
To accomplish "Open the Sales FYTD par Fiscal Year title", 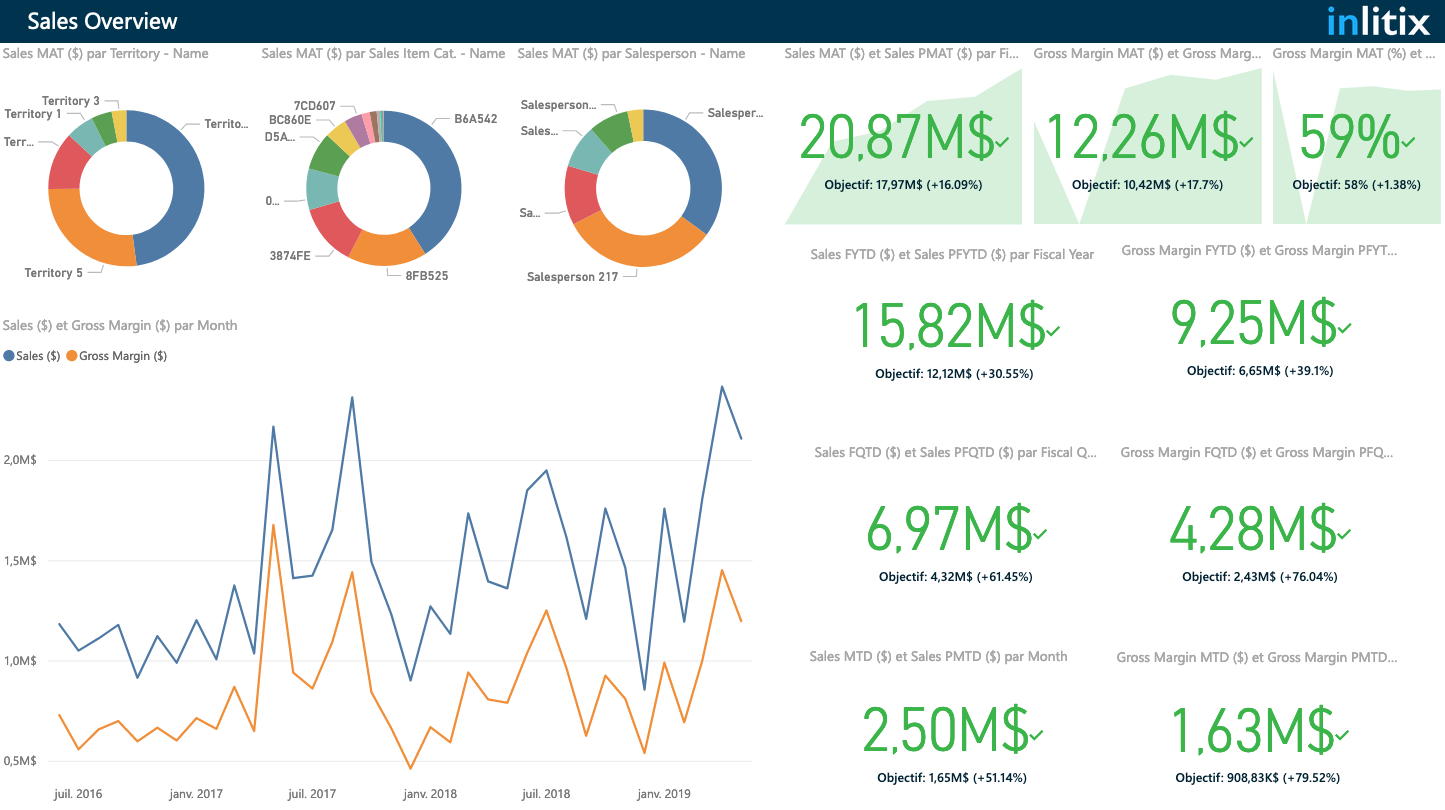I will (952, 254).
